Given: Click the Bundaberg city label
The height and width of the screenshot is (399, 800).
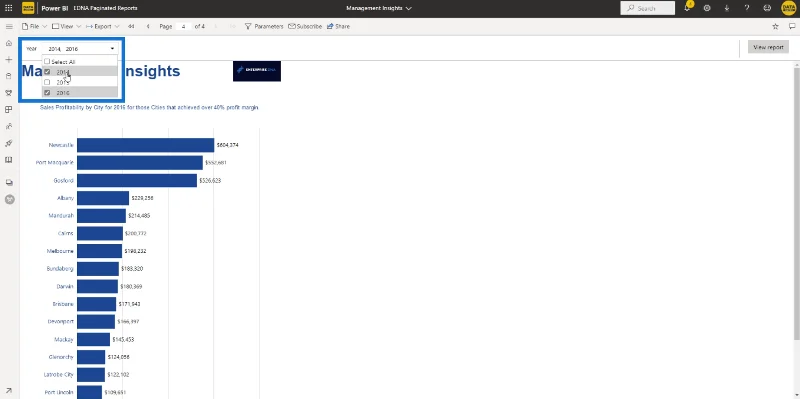Looking at the screenshot, I should click(x=60, y=268).
